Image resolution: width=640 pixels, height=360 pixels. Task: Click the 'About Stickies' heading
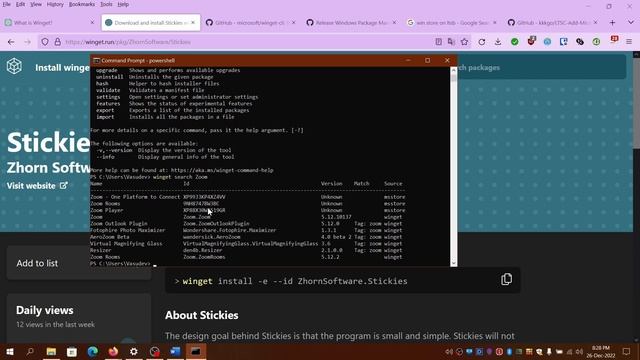202,315
